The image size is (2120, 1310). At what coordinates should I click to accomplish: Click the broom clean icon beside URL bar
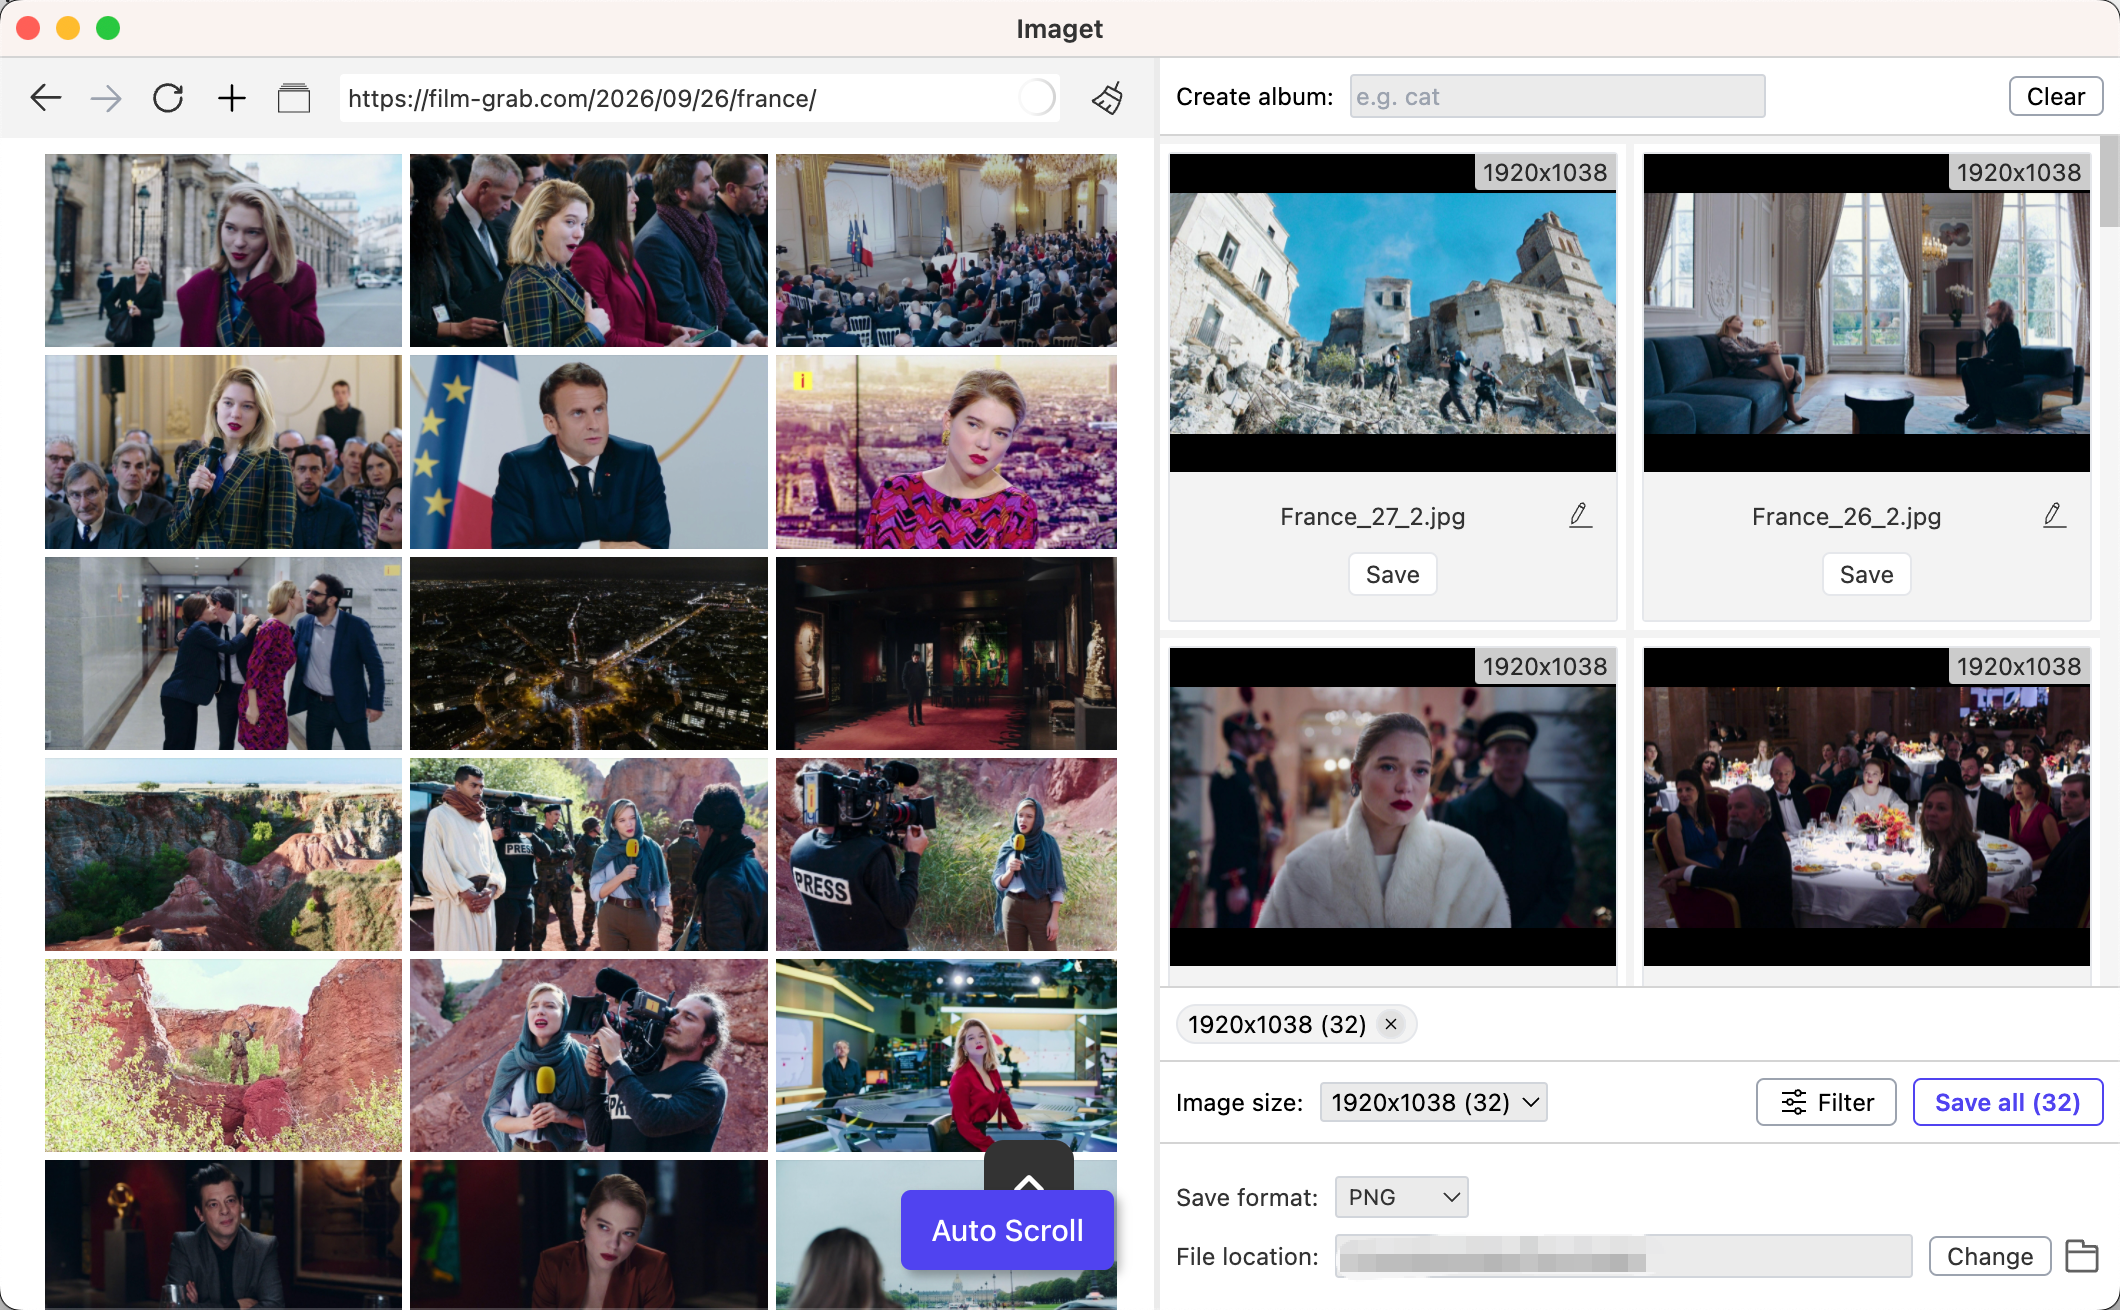pos(1108,98)
